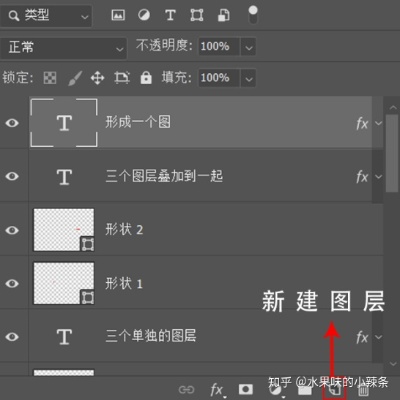
Task: Click the fx badge on 三个单独的图层
Action: pos(362,337)
